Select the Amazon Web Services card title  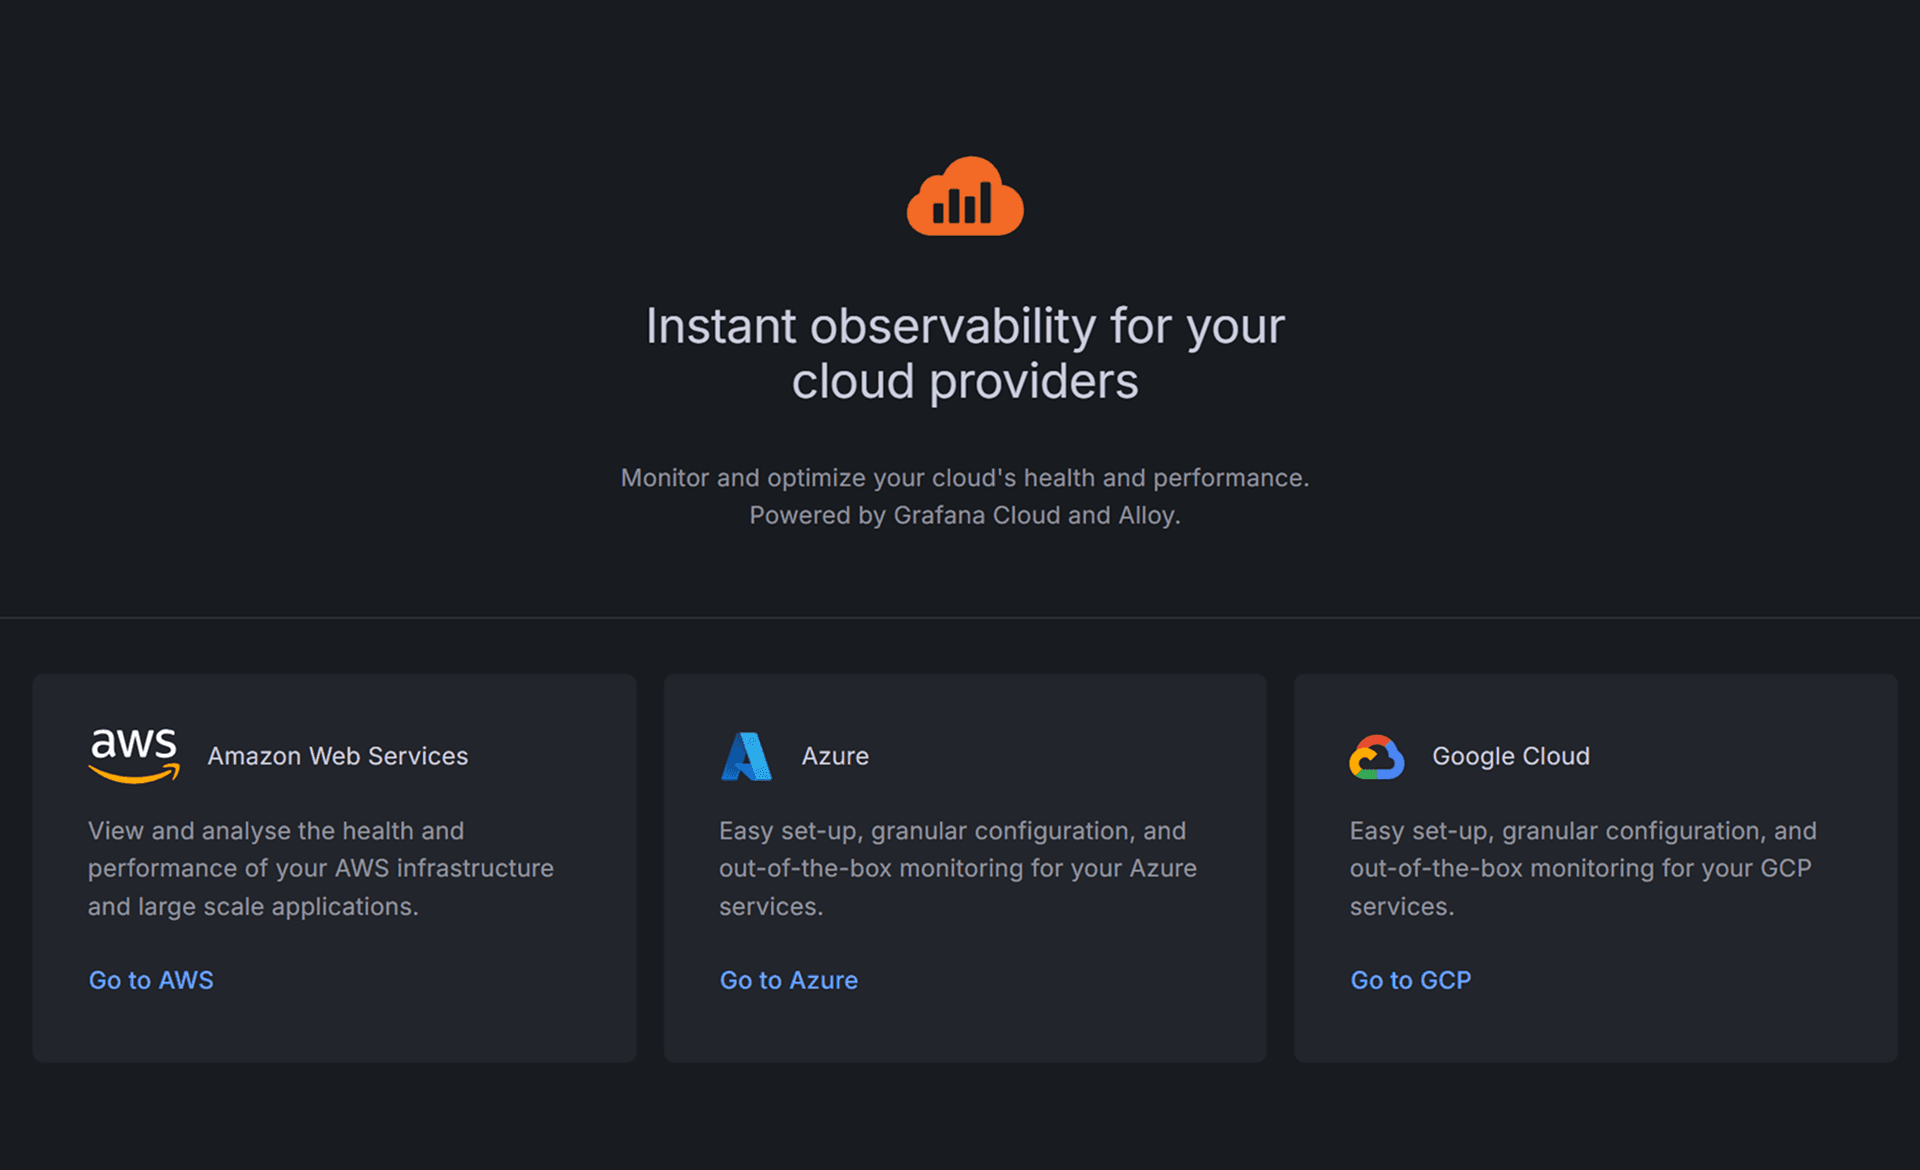point(338,756)
